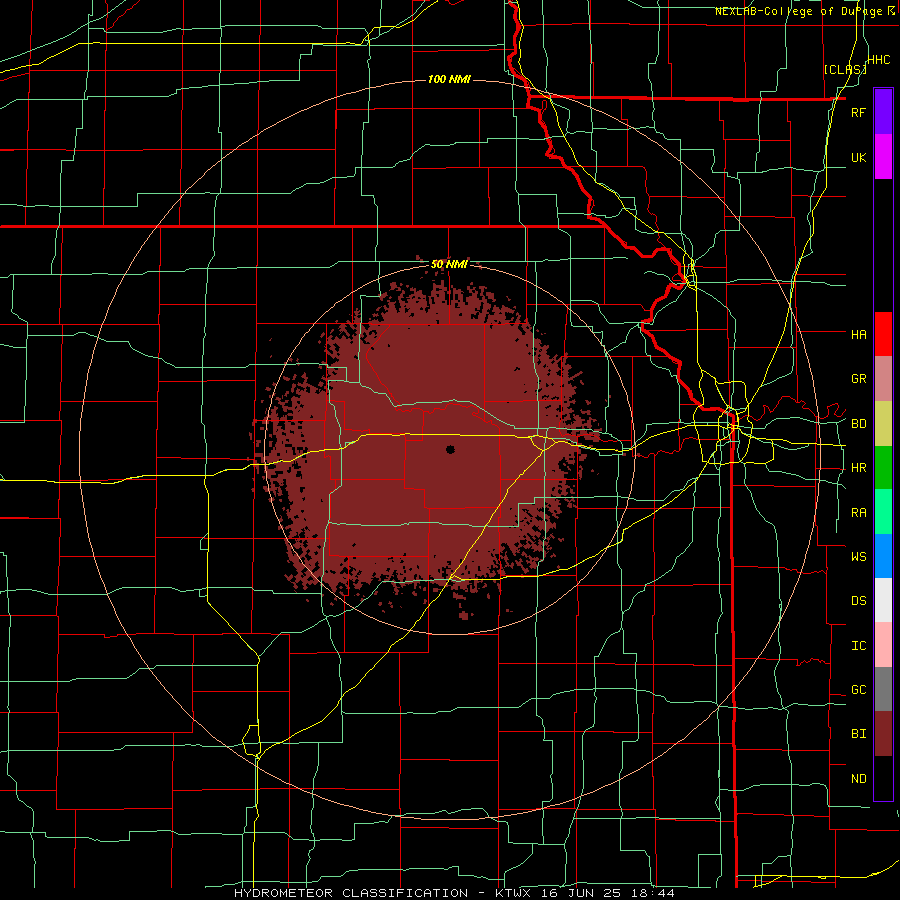Click the dusty pink GR legend swatch
Screen dimensions: 900x900
click(883, 379)
